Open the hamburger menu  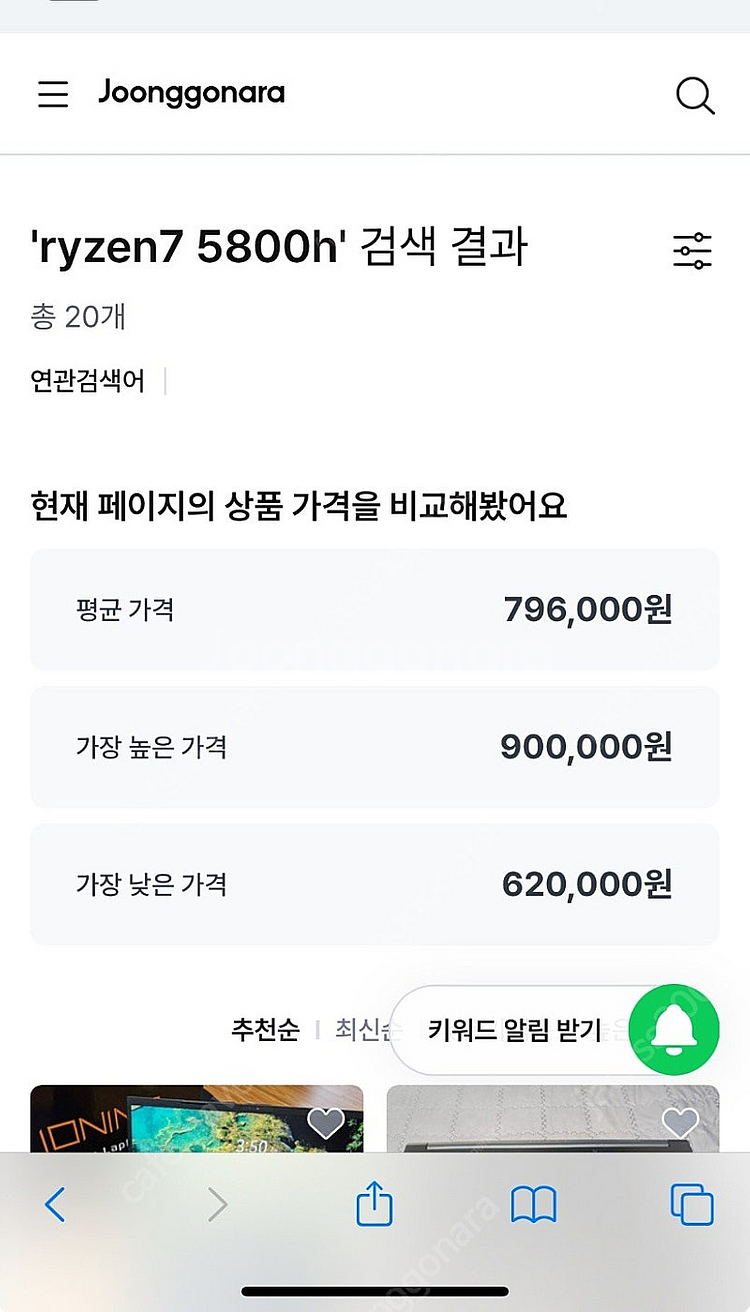(53, 94)
